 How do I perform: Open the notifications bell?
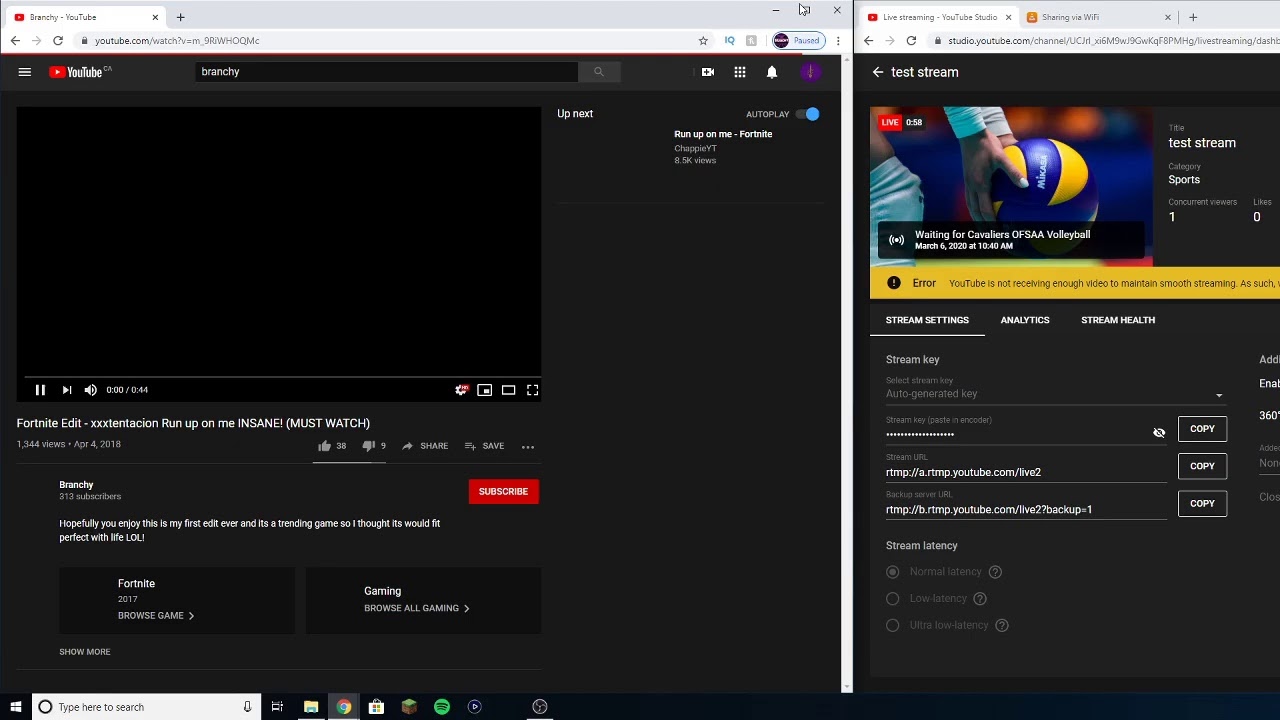(772, 72)
